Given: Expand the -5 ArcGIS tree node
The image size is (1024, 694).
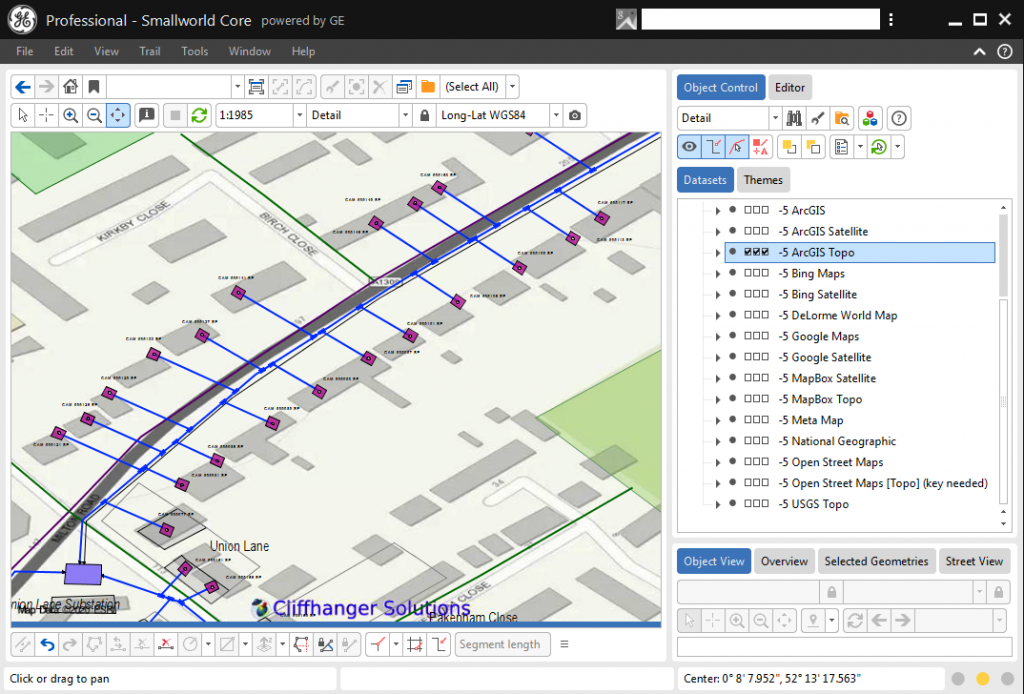Looking at the screenshot, I should 718,210.
